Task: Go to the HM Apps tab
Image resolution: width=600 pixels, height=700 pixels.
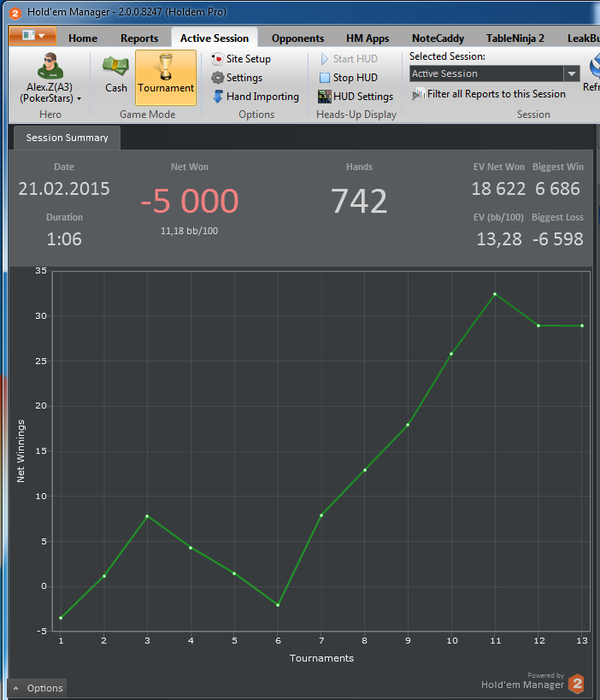Action: click(367, 38)
